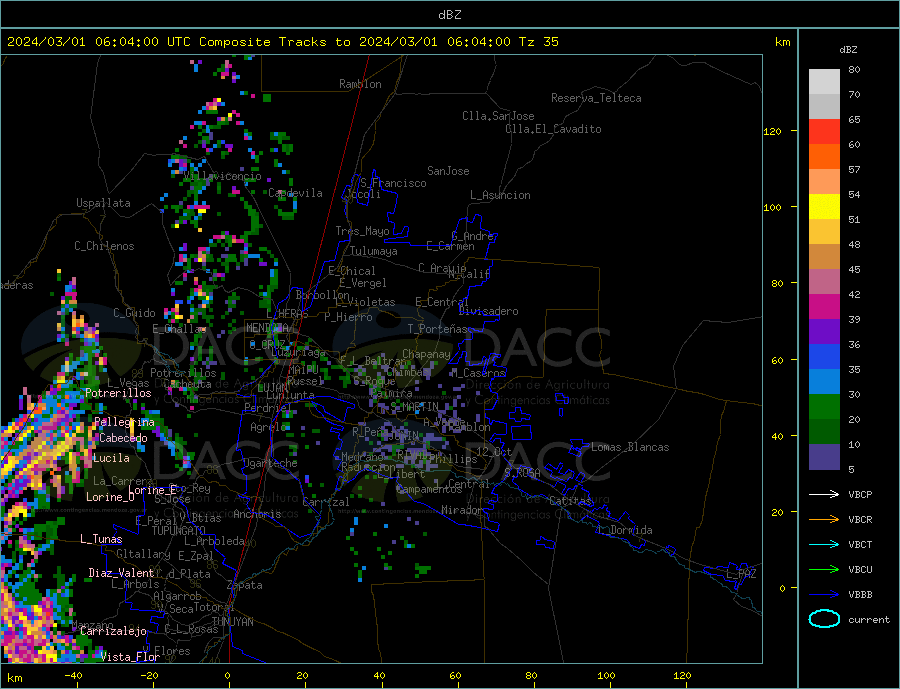Click the S_Francisco place label
900x689 pixels.
coord(393,183)
